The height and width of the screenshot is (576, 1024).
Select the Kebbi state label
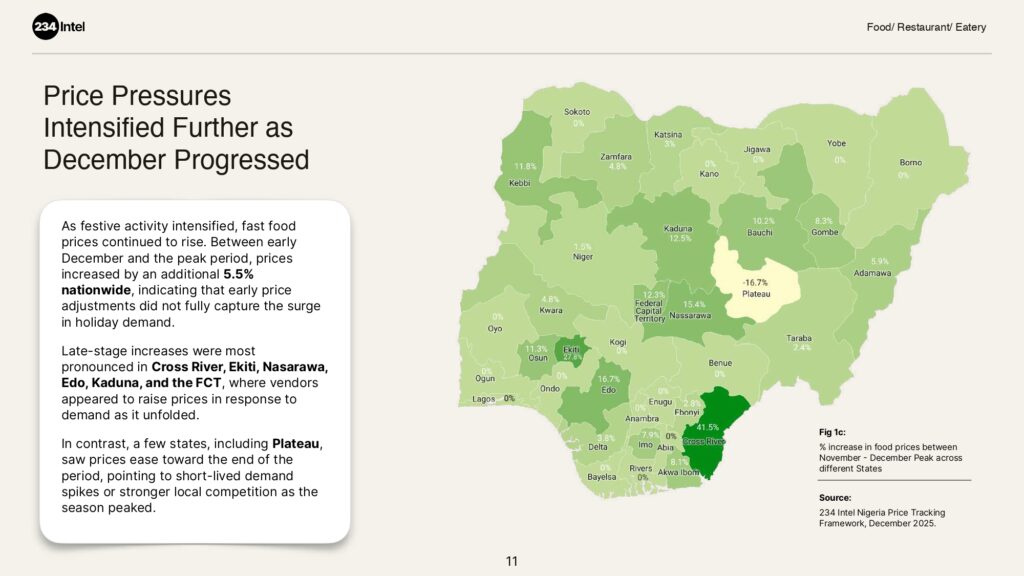click(x=520, y=183)
